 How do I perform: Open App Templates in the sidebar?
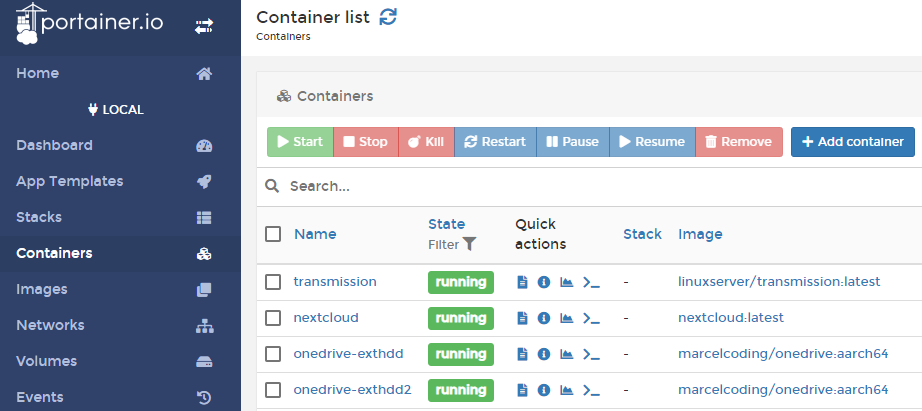pyautogui.click(x=69, y=181)
